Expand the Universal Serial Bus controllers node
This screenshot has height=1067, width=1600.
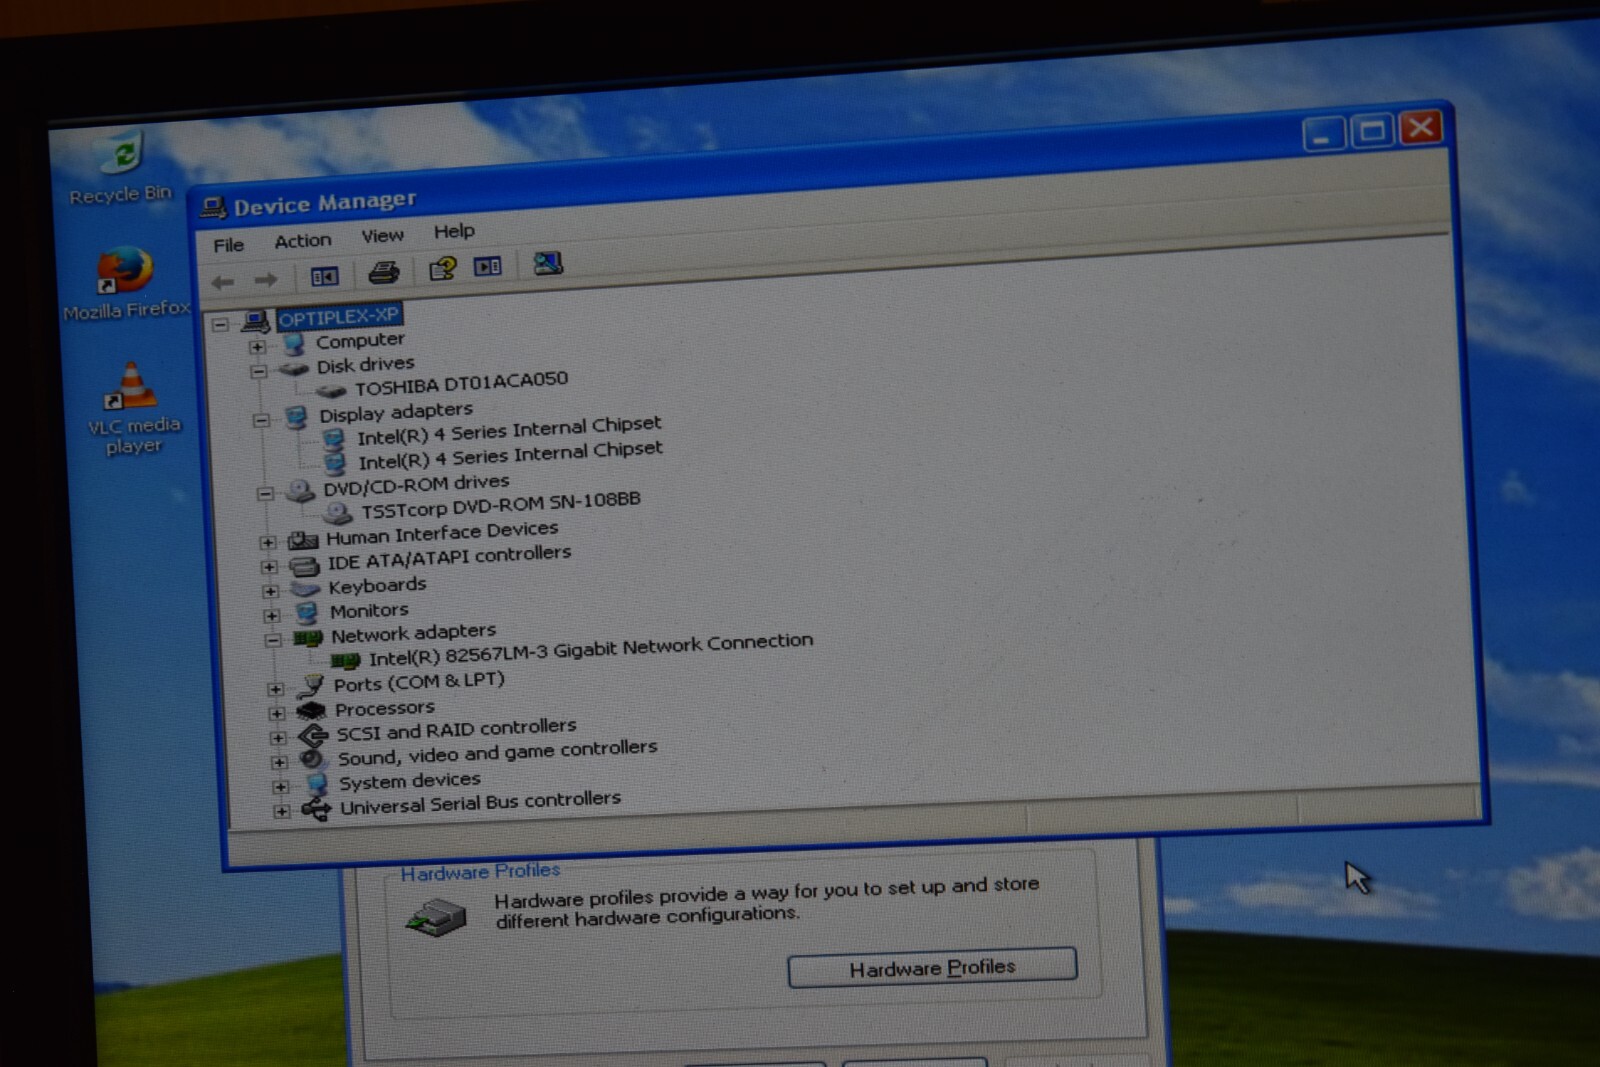pyautogui.click(x=282, y=811)
